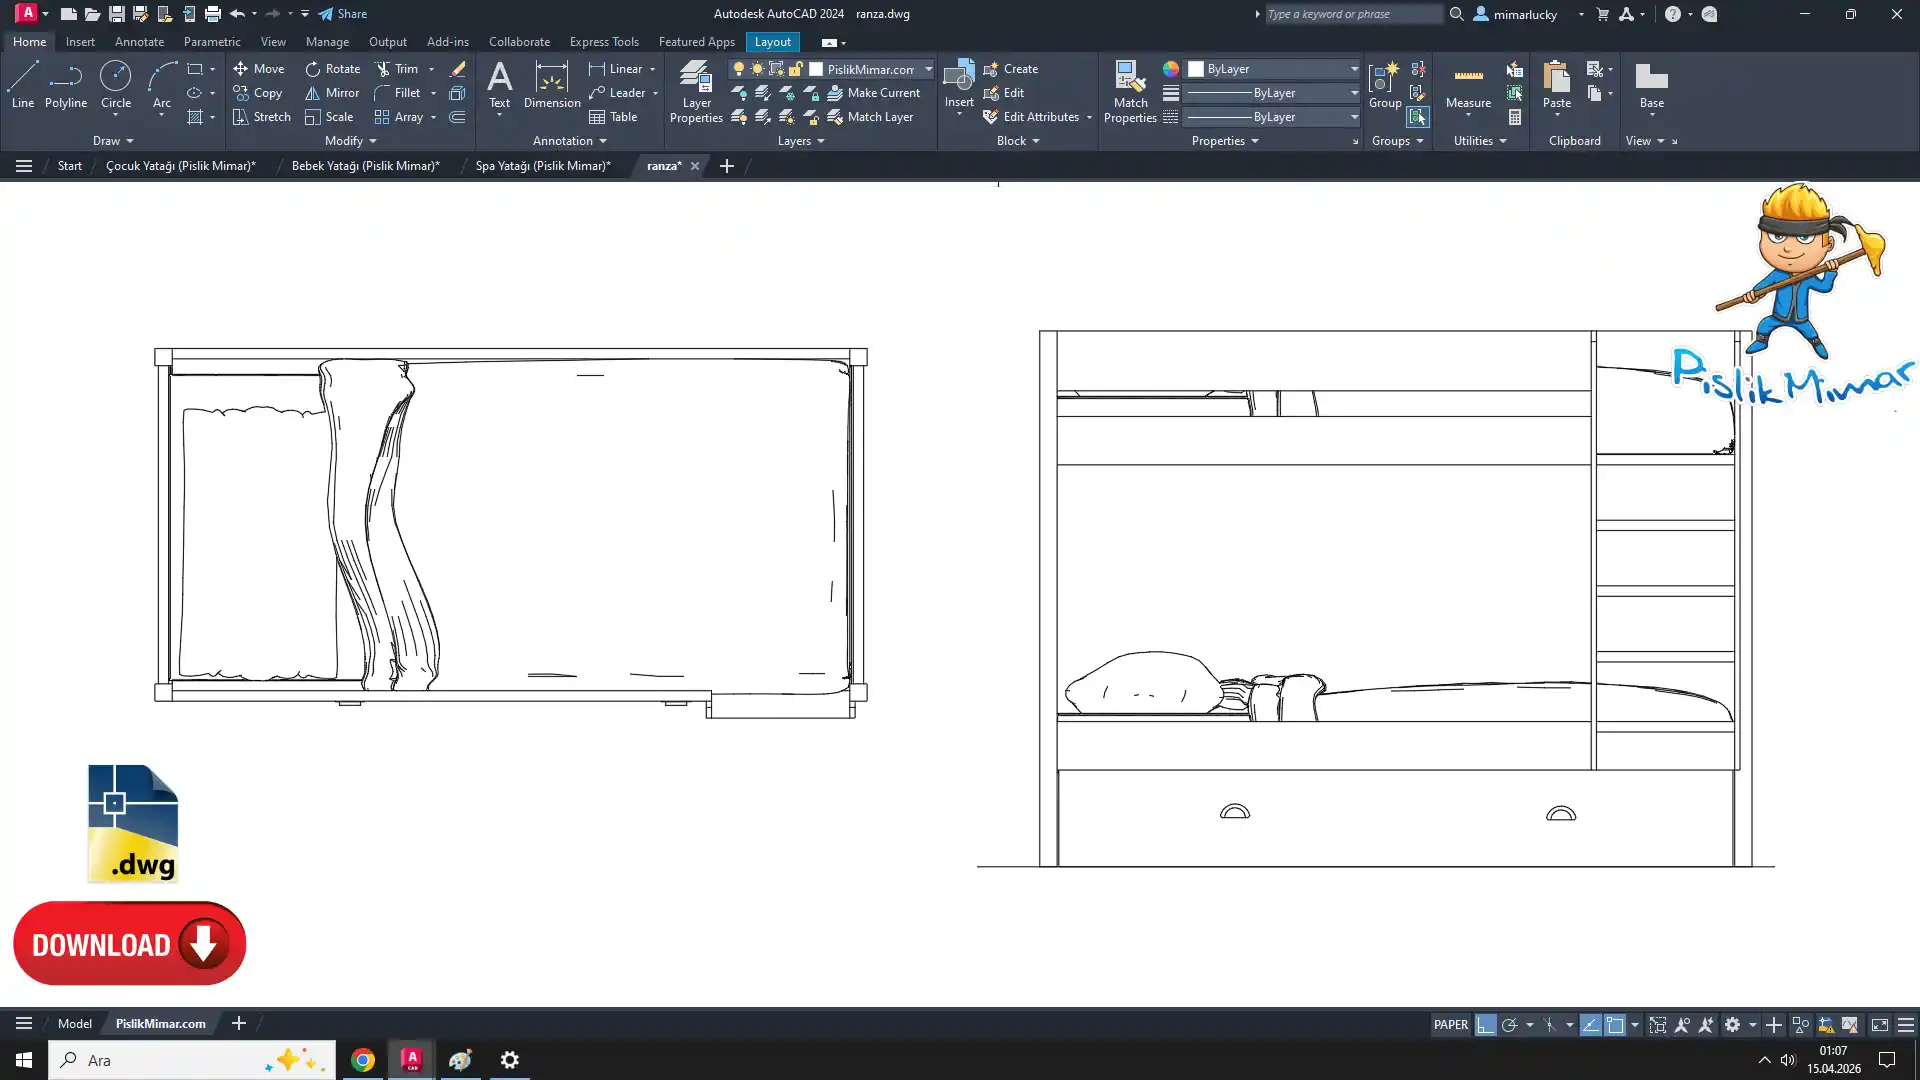Open the Linear dimension type dropdown

click(653, 69)
